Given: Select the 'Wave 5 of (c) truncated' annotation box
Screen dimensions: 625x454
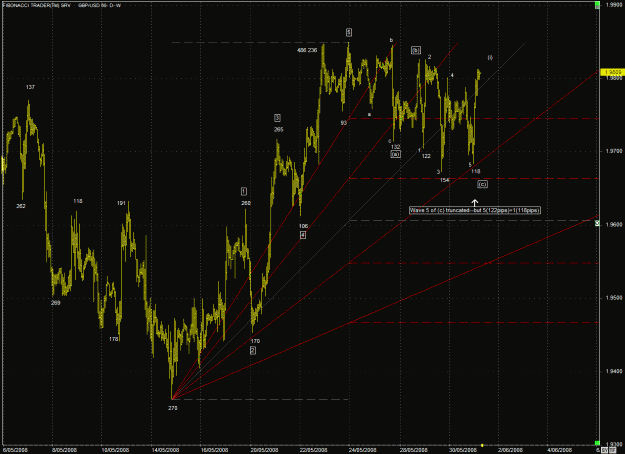Looking at the screenshot, I should pos(475,210).
